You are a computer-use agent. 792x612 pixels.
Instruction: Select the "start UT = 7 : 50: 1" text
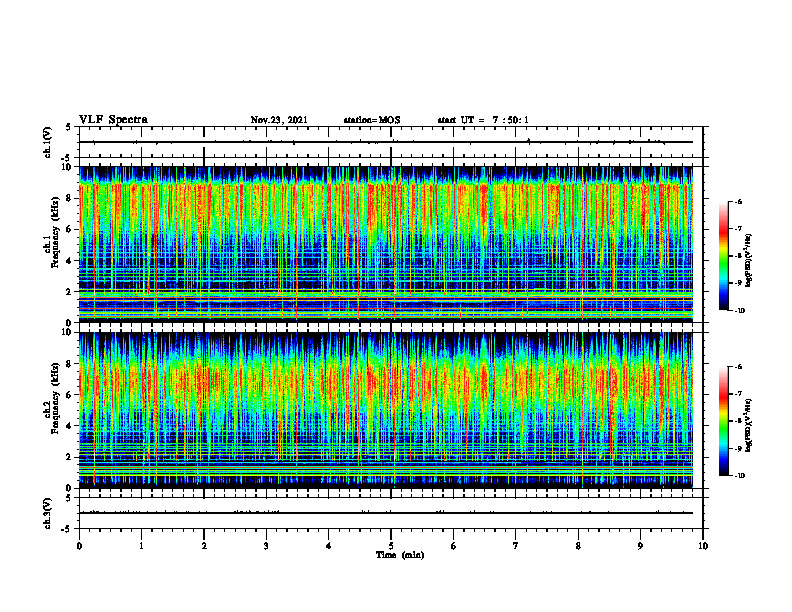[x=483, y=120]
